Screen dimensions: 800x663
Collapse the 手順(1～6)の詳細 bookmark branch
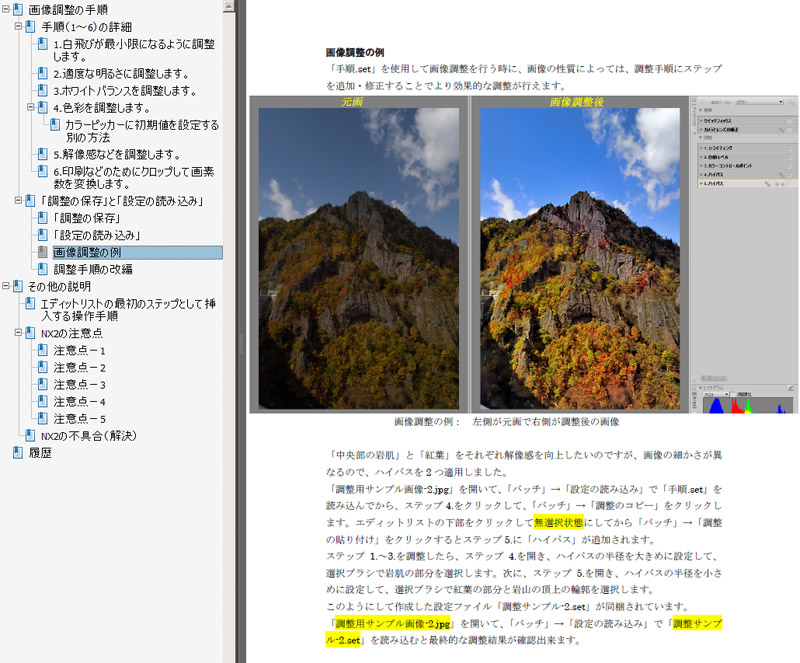pos(18,26)
